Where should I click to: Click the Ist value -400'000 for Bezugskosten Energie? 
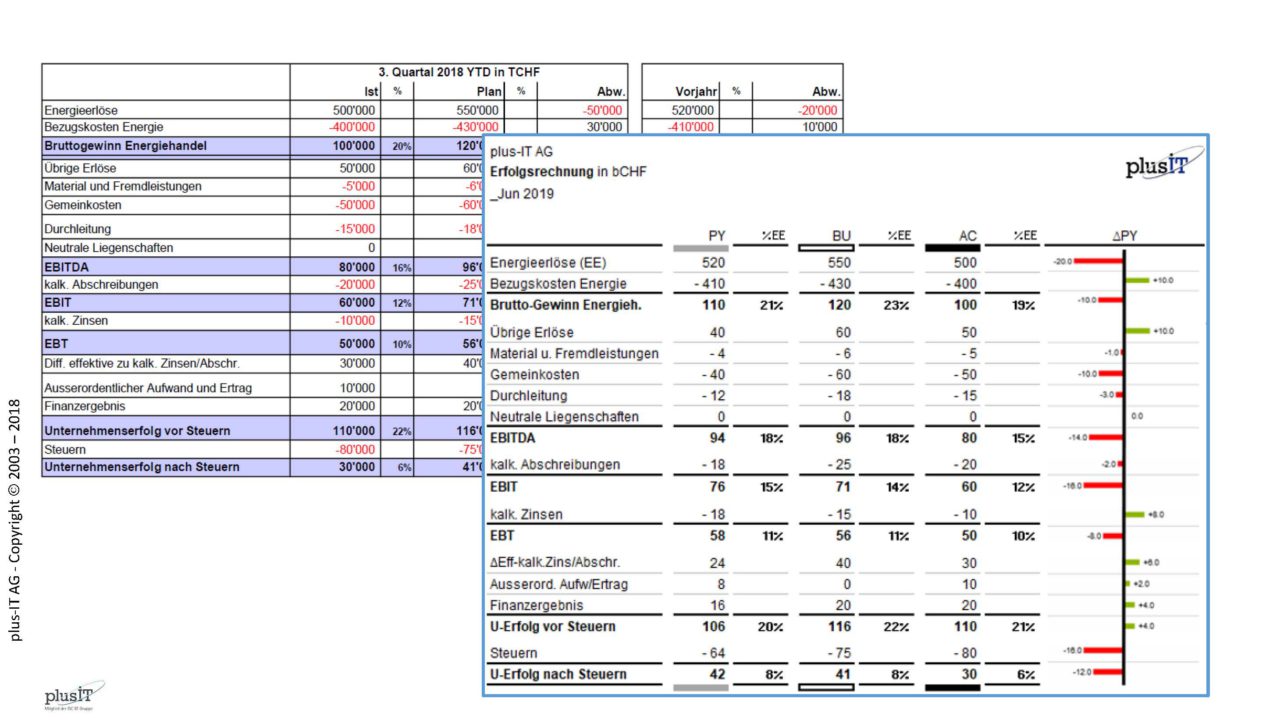click(352, 127)
